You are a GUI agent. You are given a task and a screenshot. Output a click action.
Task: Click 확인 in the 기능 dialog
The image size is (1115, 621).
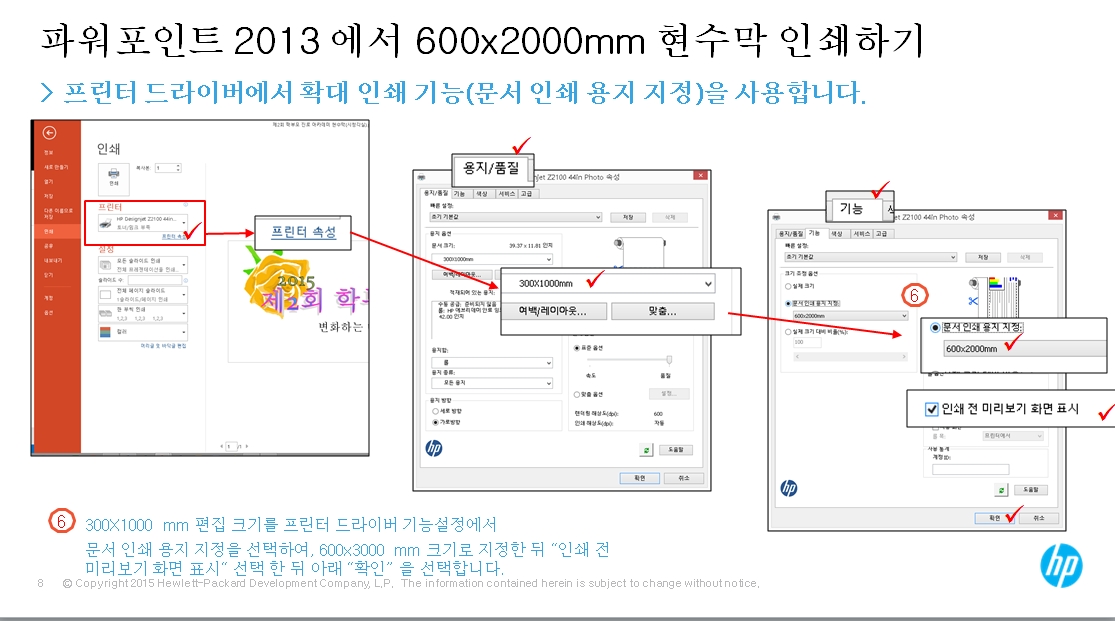coord(994,518)
